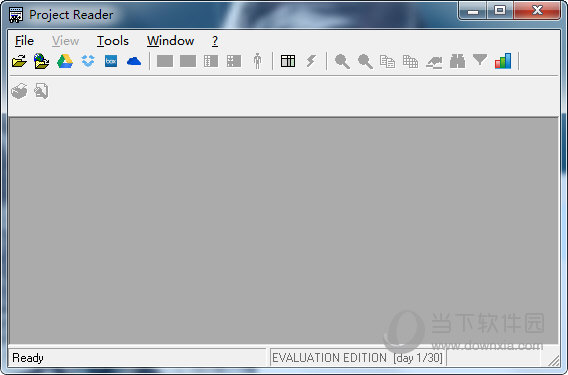Image resolution: width=568 pixels, height=375 pixels.
Task: Click the copy table grid icon
Action: pyautogui.click(x=410, y=61)
